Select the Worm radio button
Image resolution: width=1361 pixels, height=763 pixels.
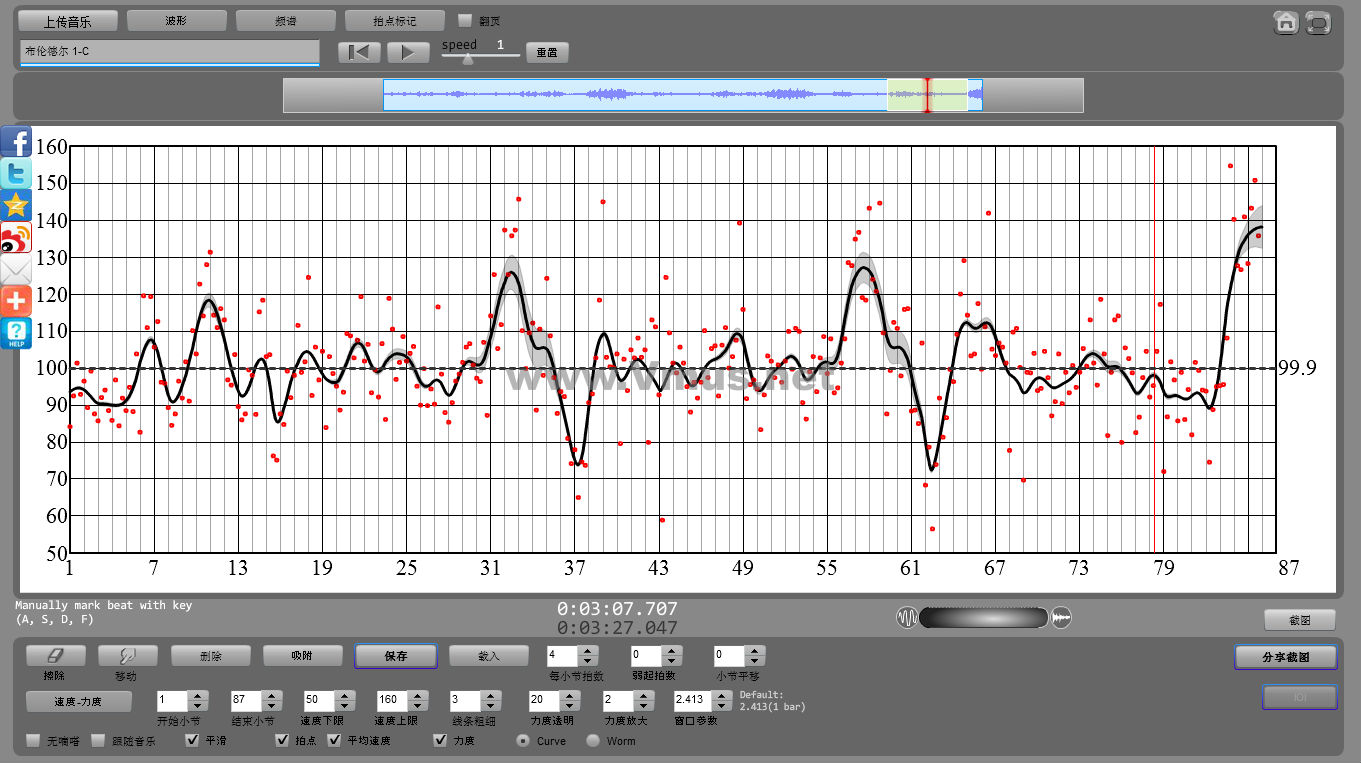593,741
